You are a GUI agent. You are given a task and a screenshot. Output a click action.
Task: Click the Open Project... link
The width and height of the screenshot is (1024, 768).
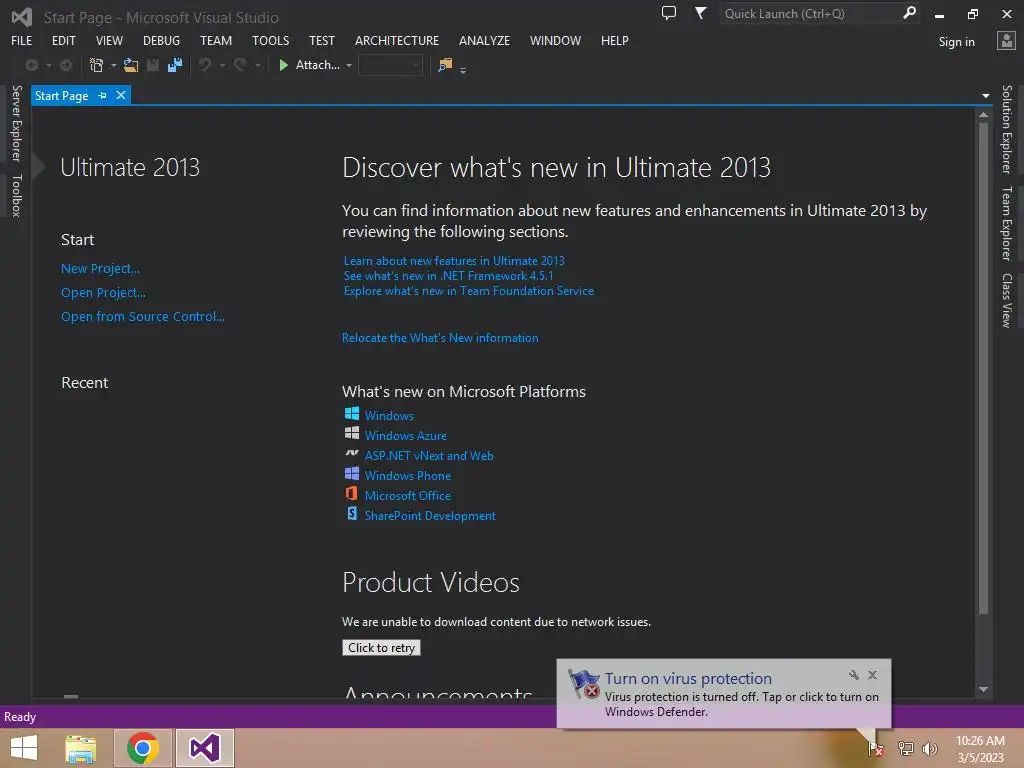coord(103,293)
